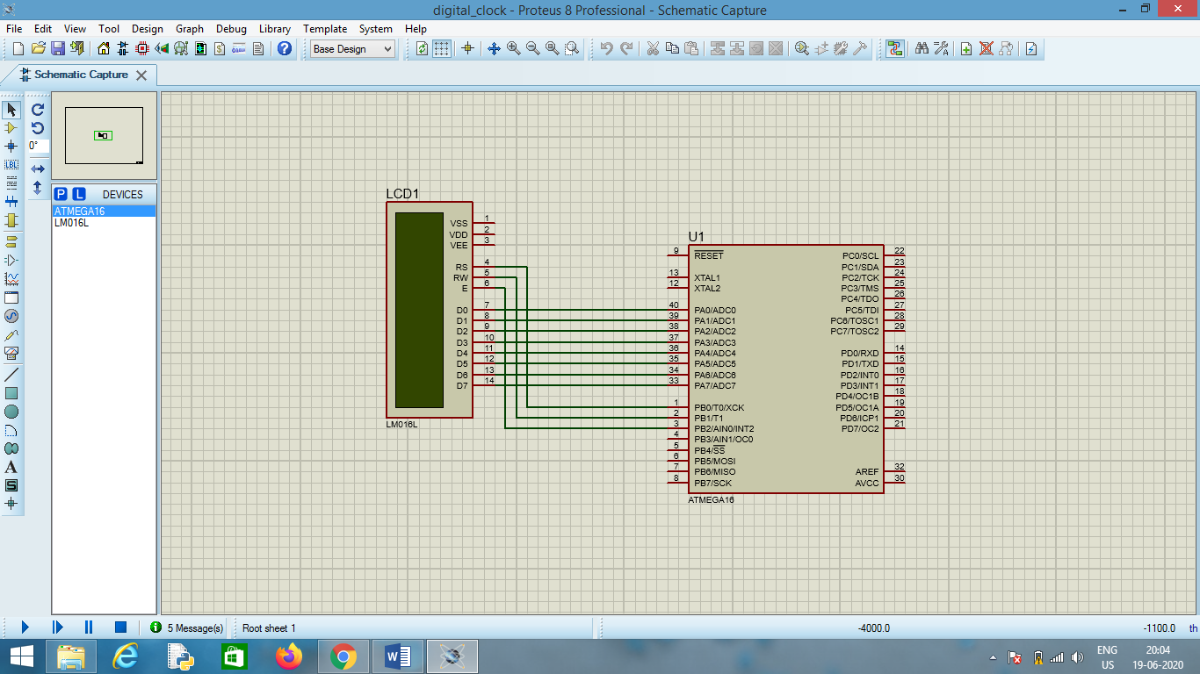Click the Redraw display icon
Screen dimensions: 1200x674
pyautogui.click(x=422, y=48)
